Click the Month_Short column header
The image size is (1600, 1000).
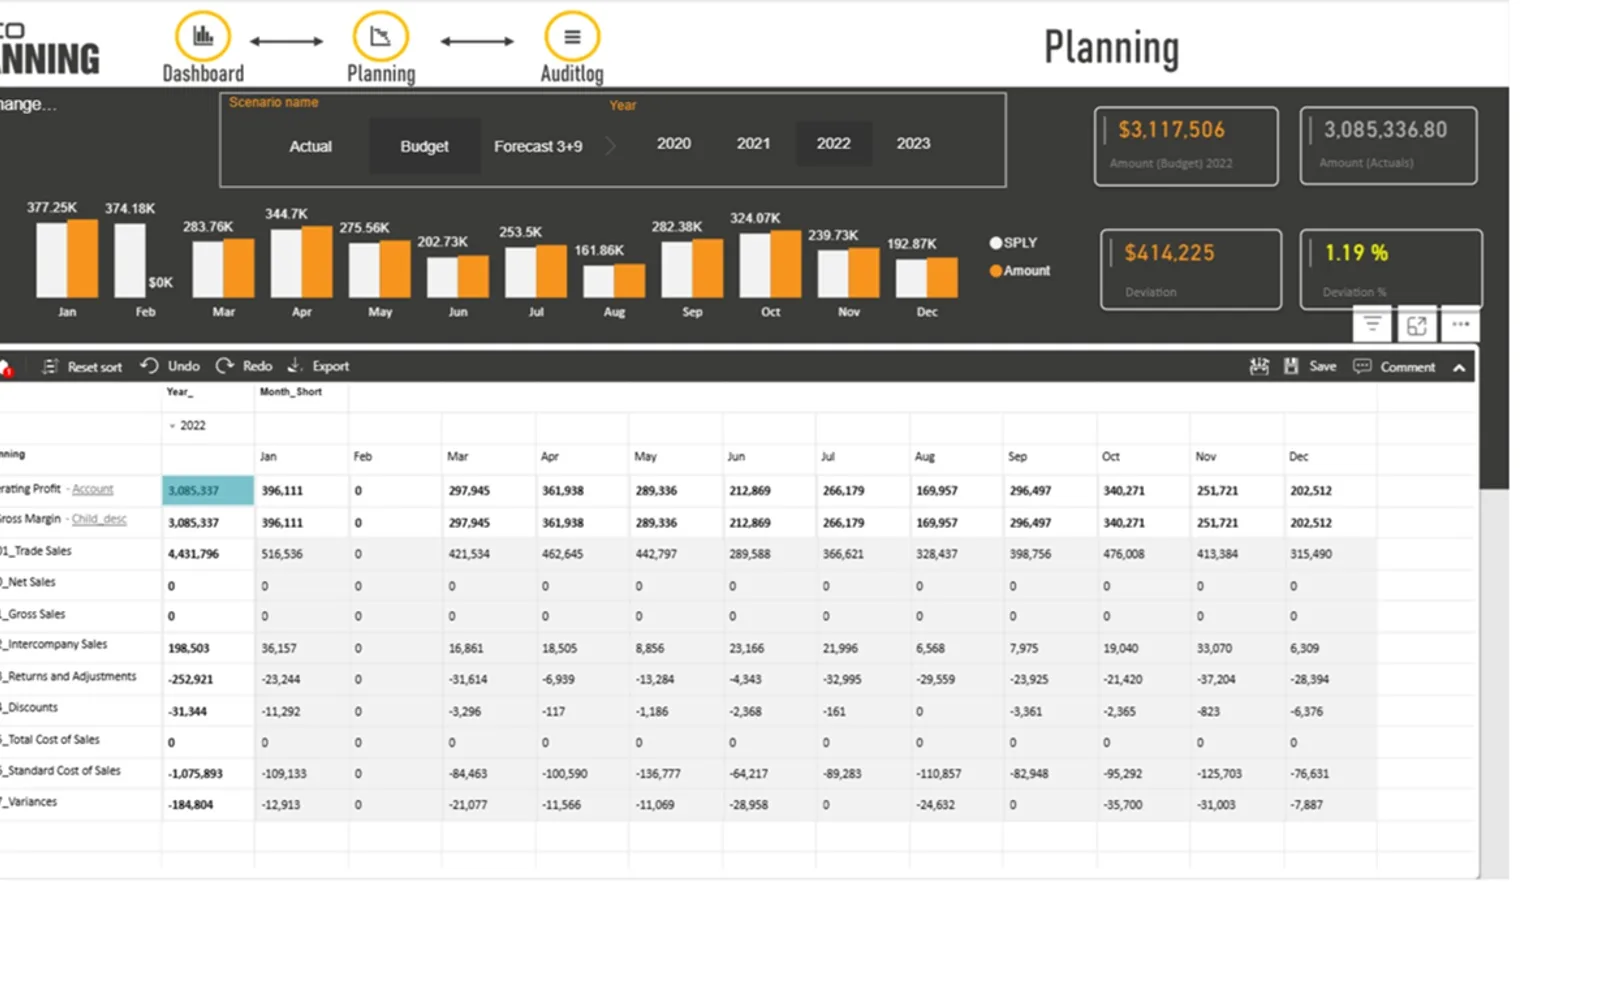tap(291, 392)
